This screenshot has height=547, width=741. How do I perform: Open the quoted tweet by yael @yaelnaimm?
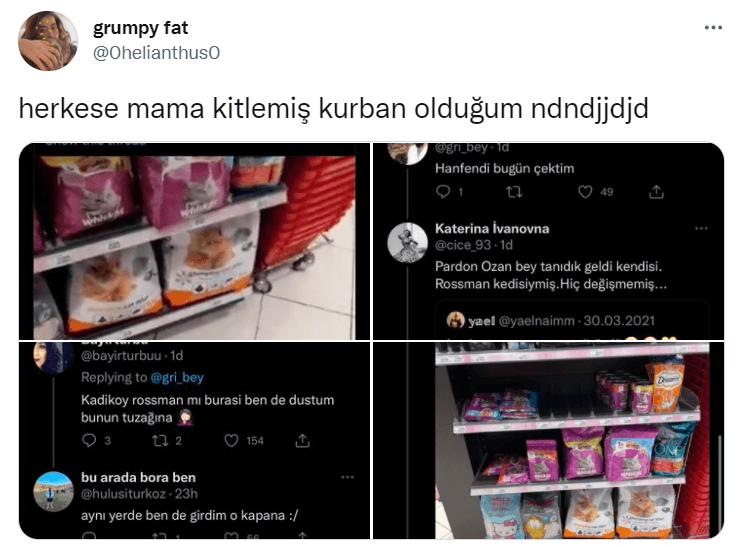(x=572, y=320)
